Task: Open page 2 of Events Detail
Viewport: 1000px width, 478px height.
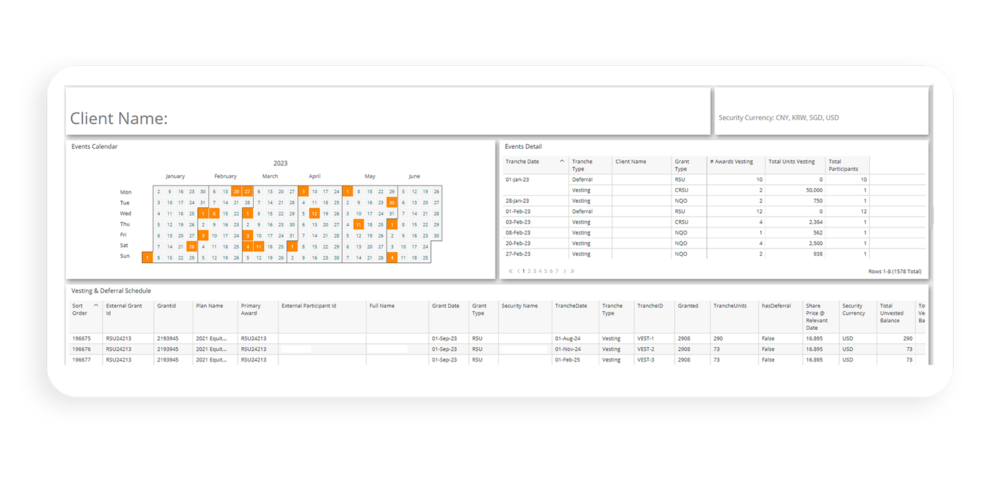Action: 529,271
